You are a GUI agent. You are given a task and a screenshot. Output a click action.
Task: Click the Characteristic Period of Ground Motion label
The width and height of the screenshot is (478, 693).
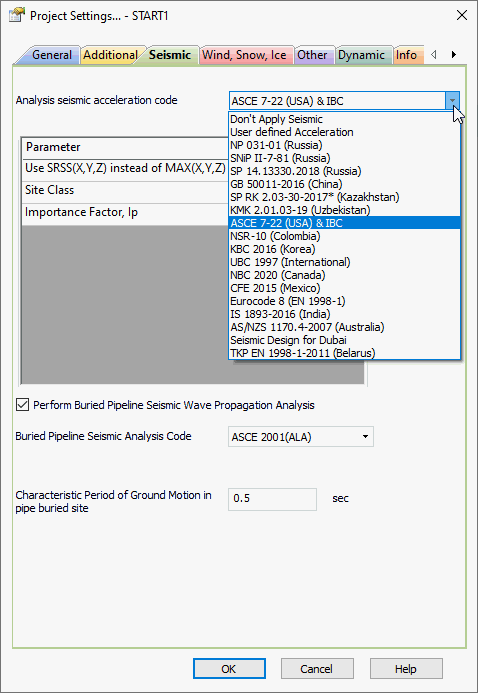tap(114, 502)
